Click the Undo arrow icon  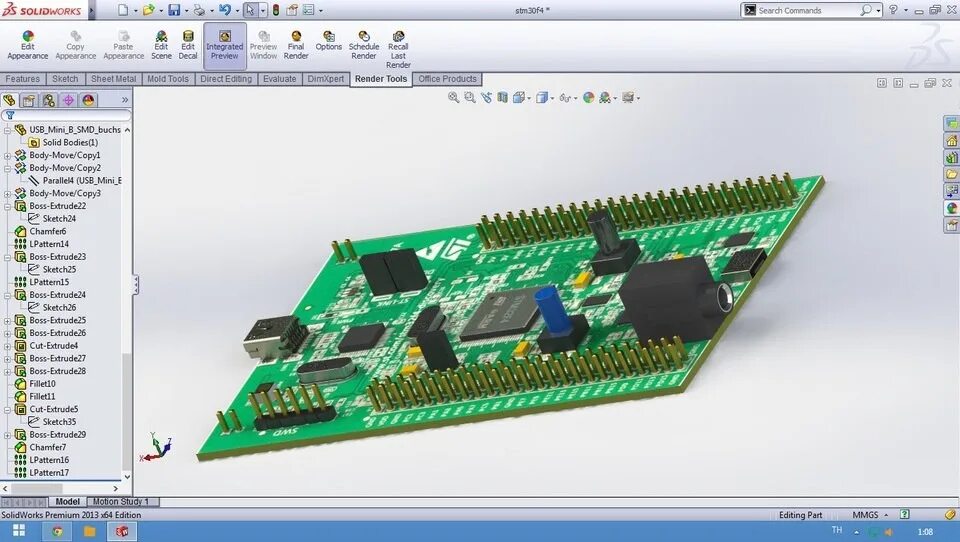pyautogui.click(x=225, y=10)
